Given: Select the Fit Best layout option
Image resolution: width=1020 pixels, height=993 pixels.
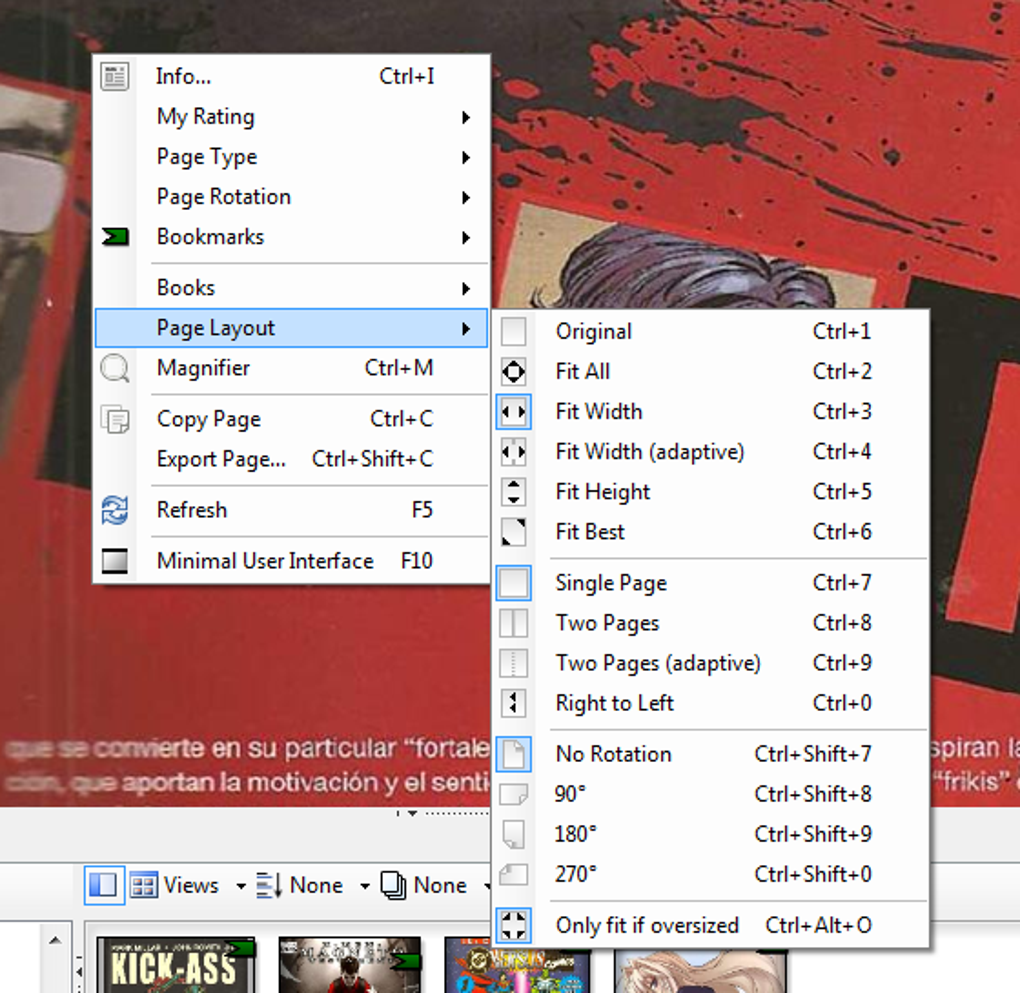Looking at the screenshot, I should click(x=711, y=532).
